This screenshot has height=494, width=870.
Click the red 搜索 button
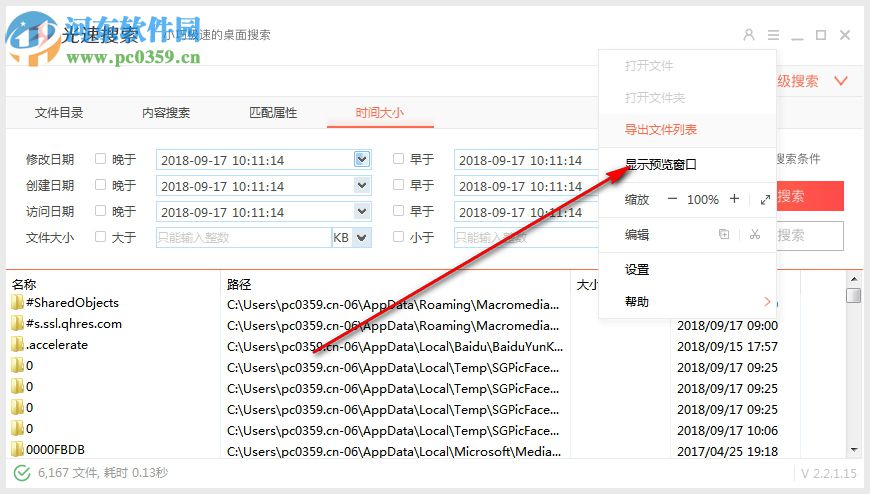point(810,196)
